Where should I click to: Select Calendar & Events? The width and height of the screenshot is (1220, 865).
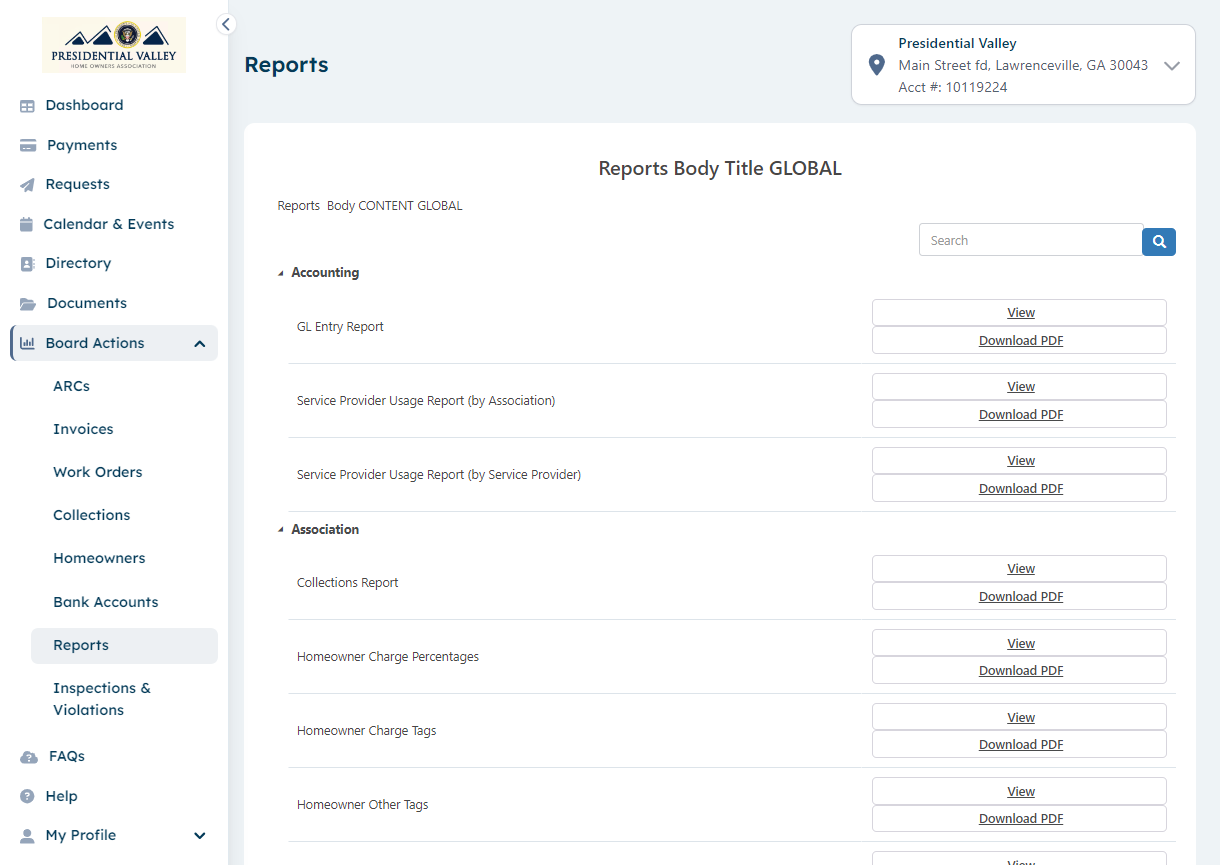[x=108, y=224]
